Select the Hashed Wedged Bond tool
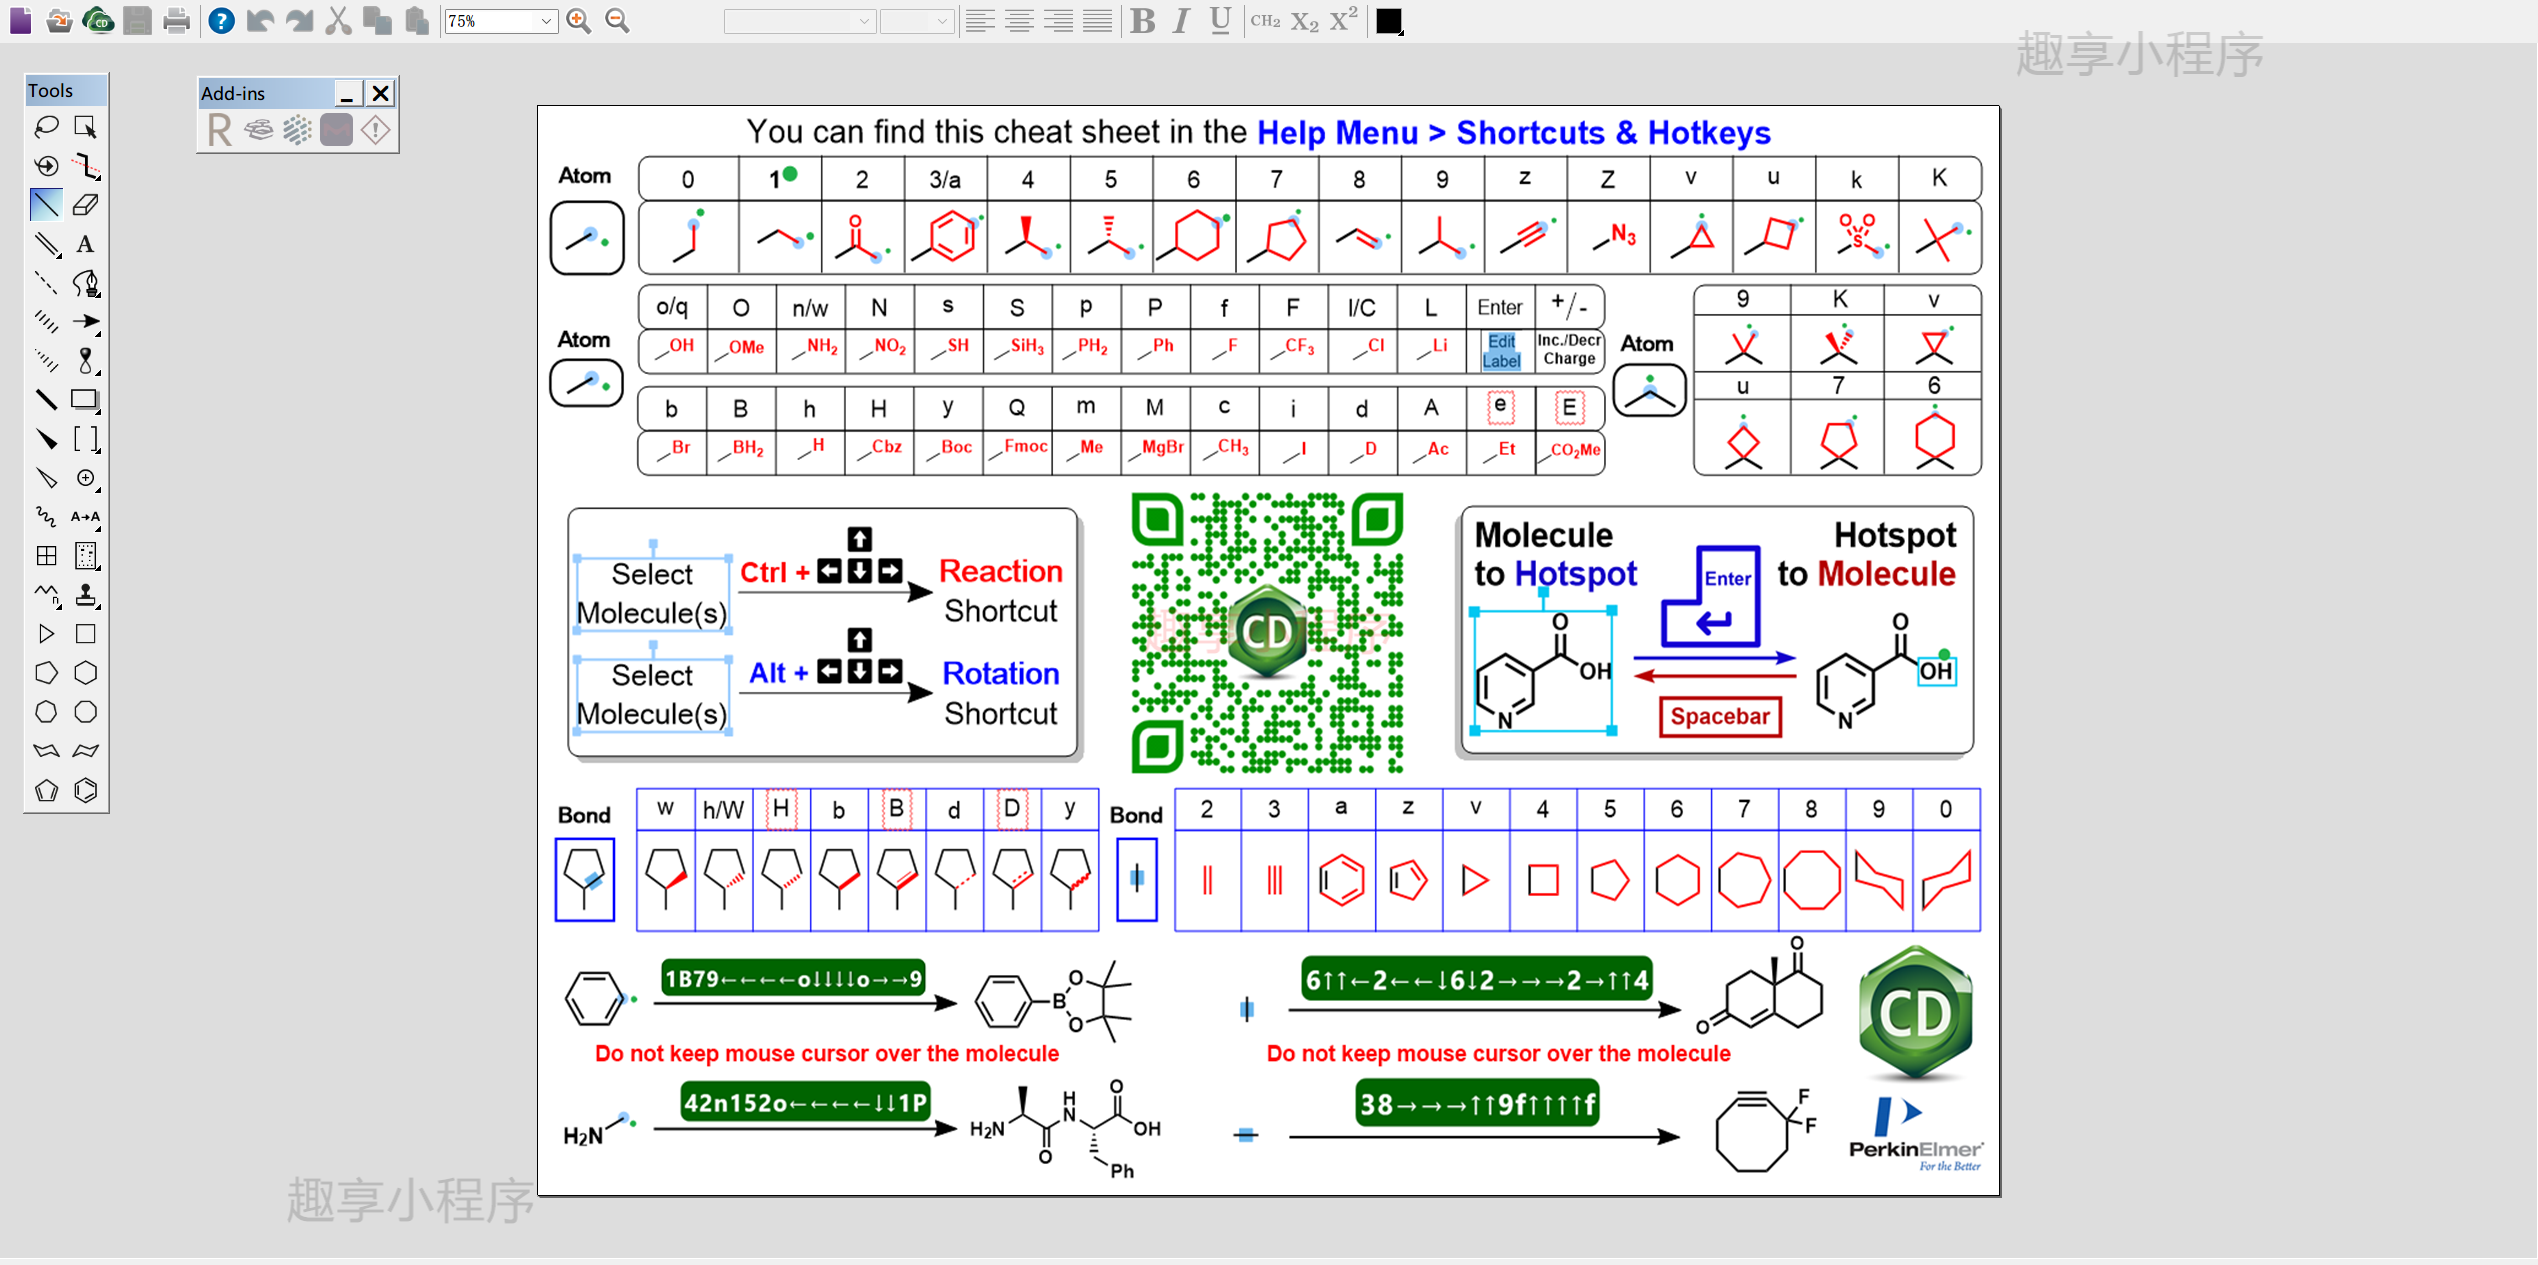This screenshot has width=2538, height=1265. point(46,361)
